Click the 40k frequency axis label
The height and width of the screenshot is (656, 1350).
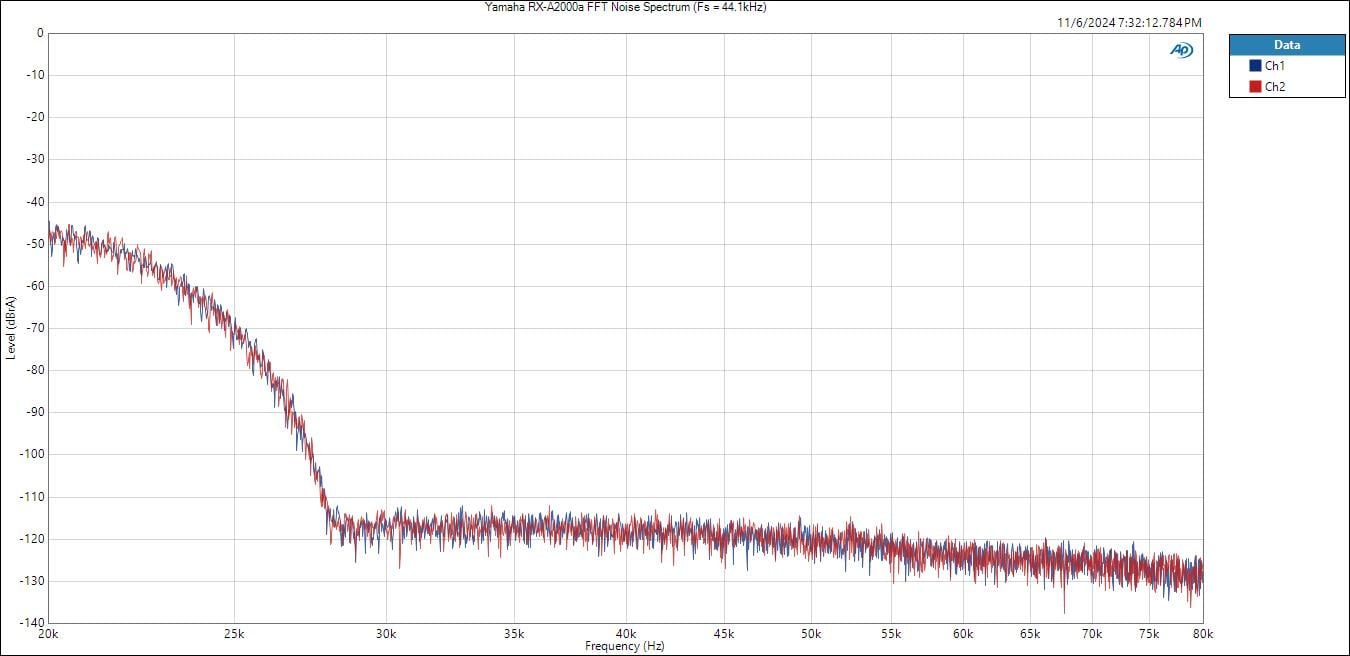[x=626, y=633]
